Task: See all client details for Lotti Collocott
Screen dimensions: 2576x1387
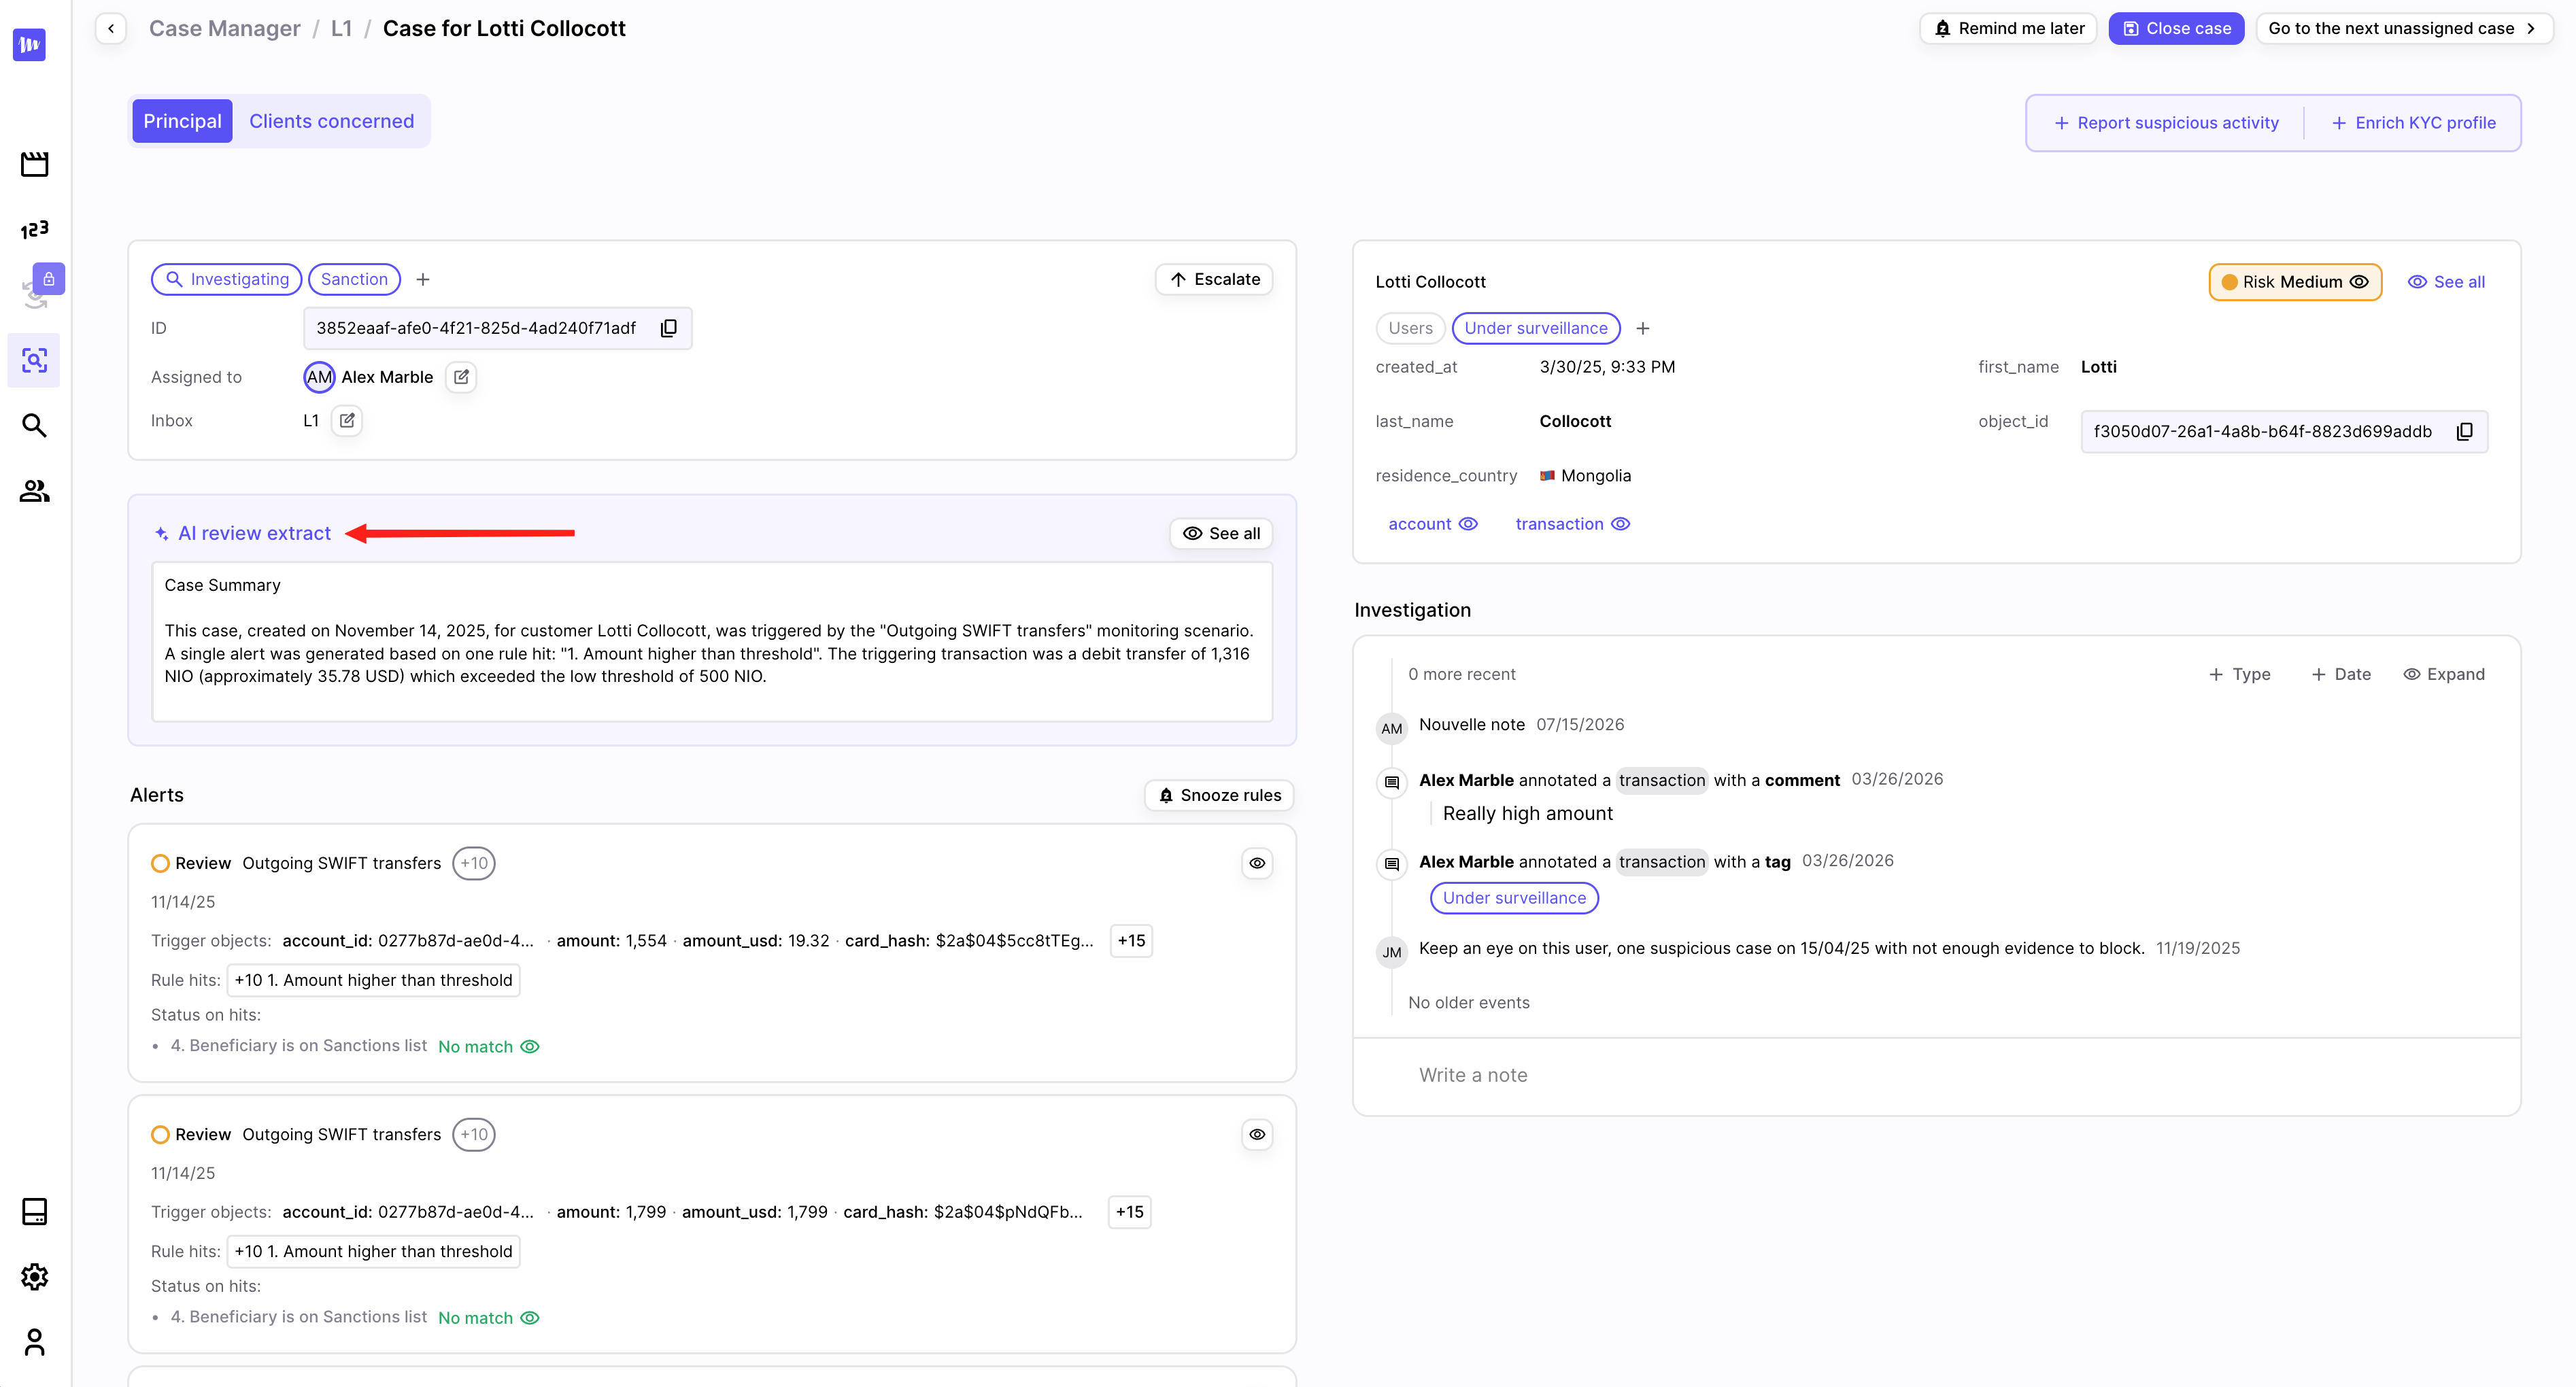Action: (2446, 282)
